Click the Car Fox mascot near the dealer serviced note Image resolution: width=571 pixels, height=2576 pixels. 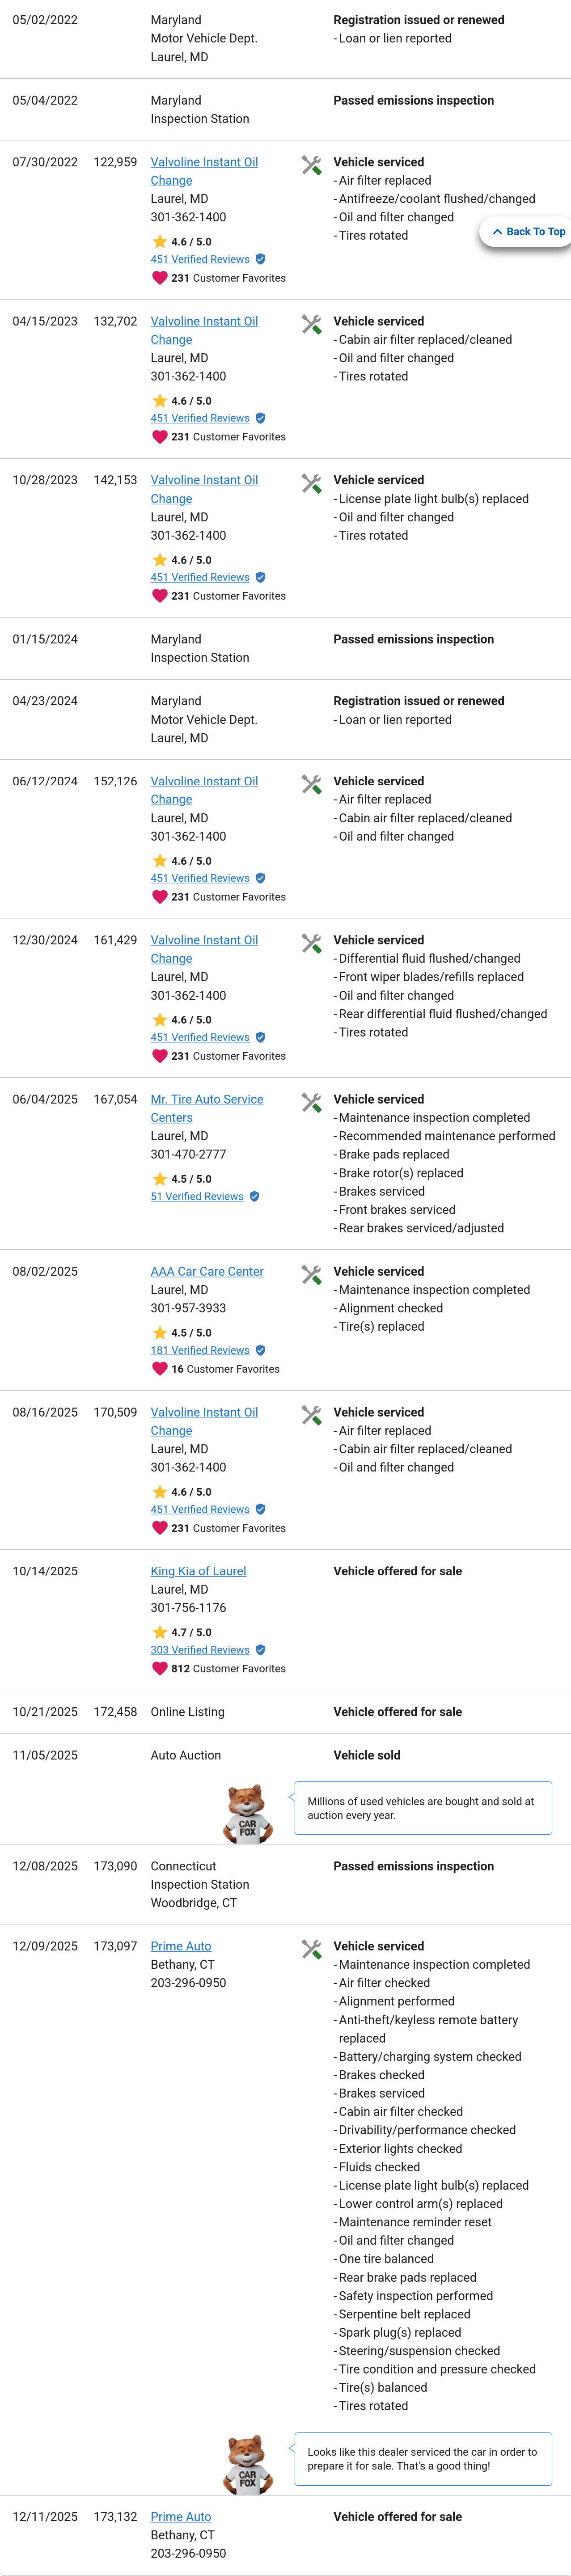tap(246, 2463)
